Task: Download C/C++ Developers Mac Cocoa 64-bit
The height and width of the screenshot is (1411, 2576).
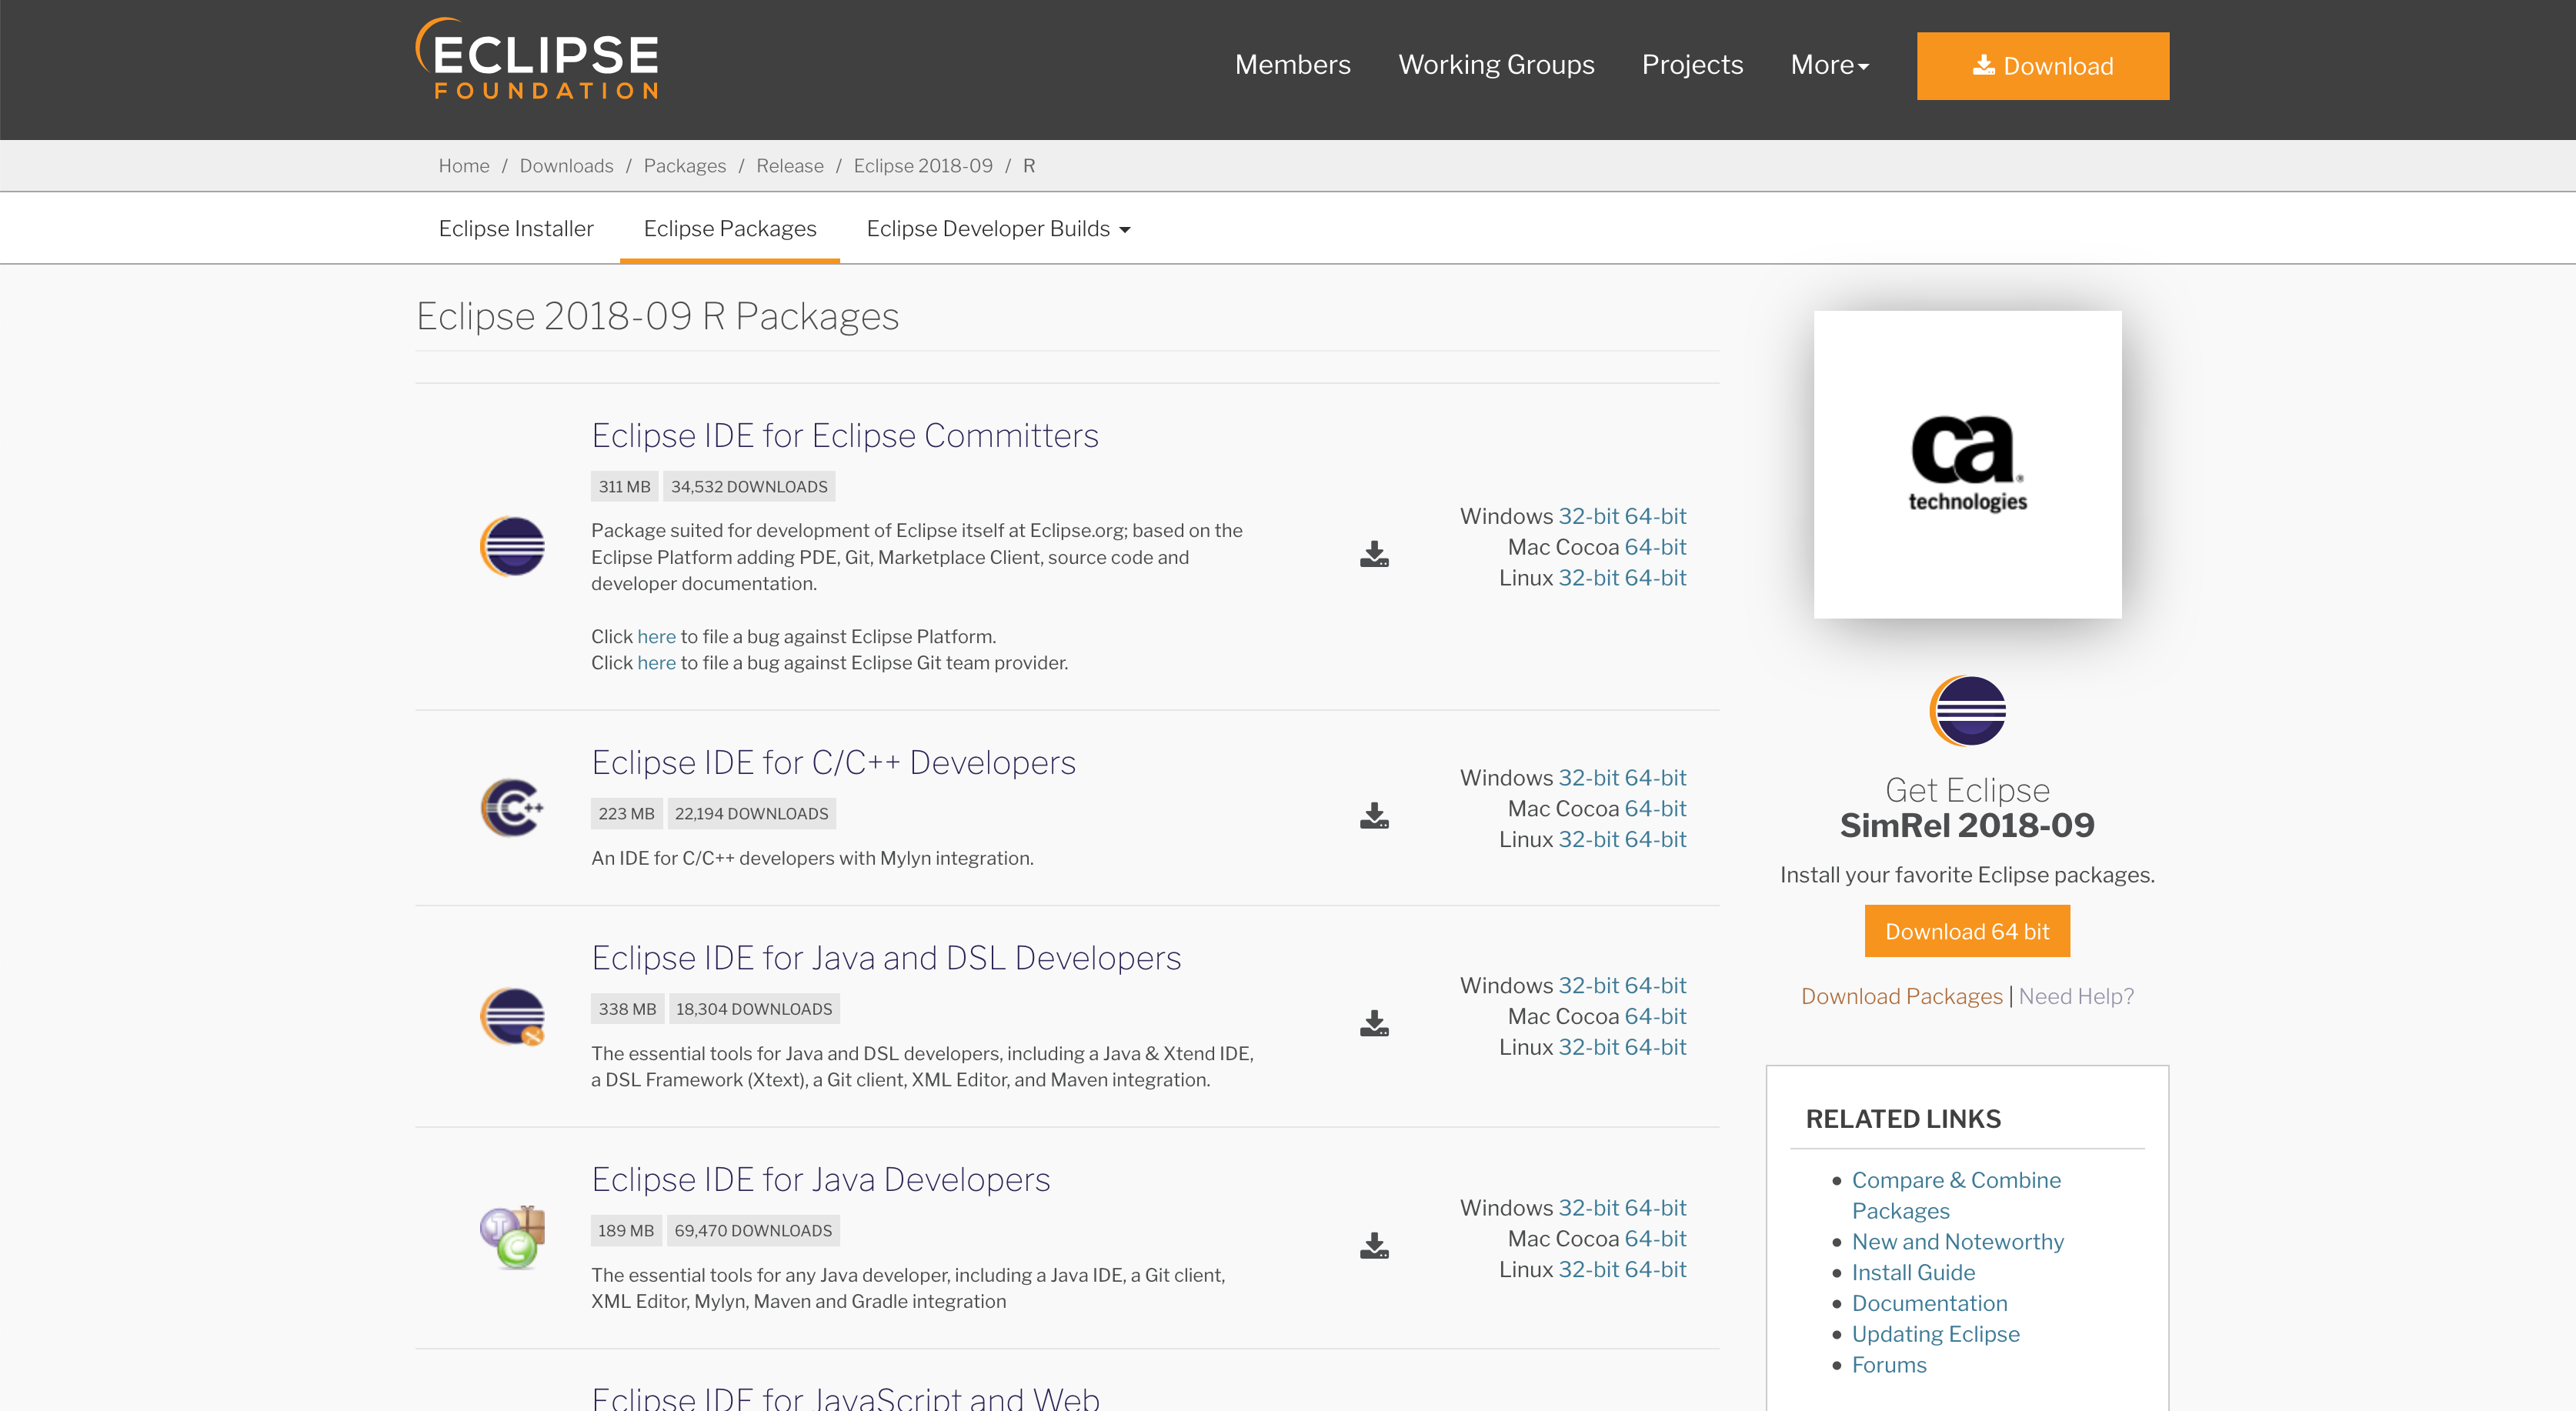Action: point(1655,809)
